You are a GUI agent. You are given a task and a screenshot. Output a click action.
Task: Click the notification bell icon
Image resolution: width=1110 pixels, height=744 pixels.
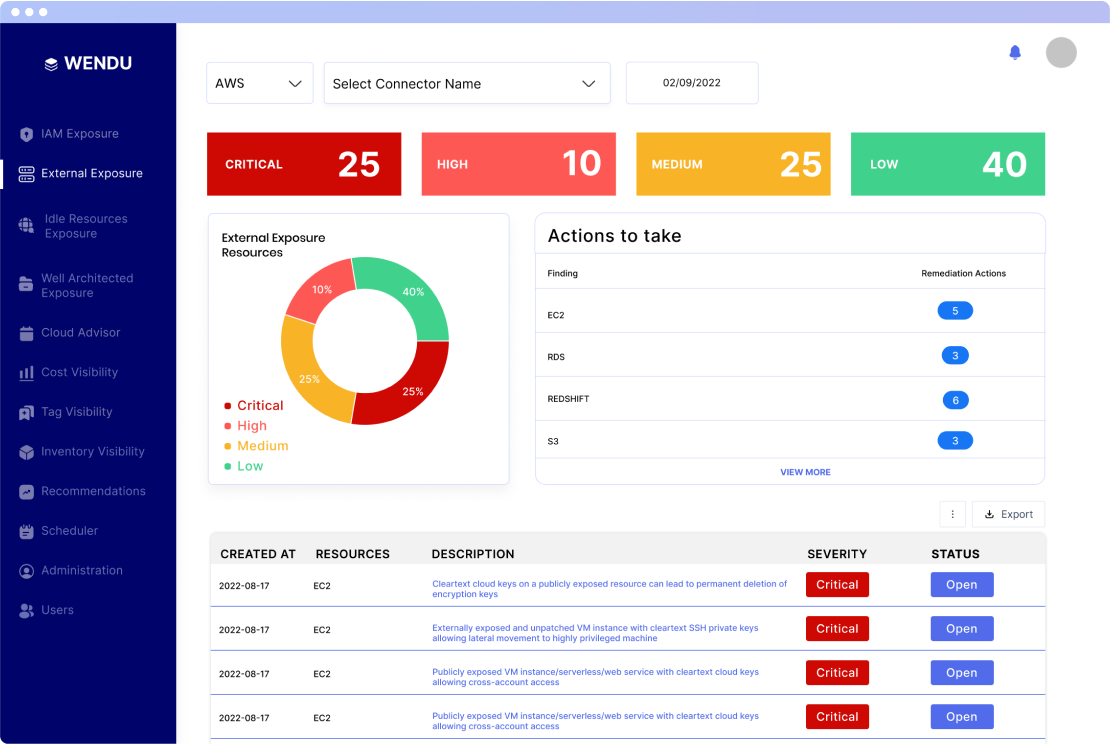pos(1014,53)
